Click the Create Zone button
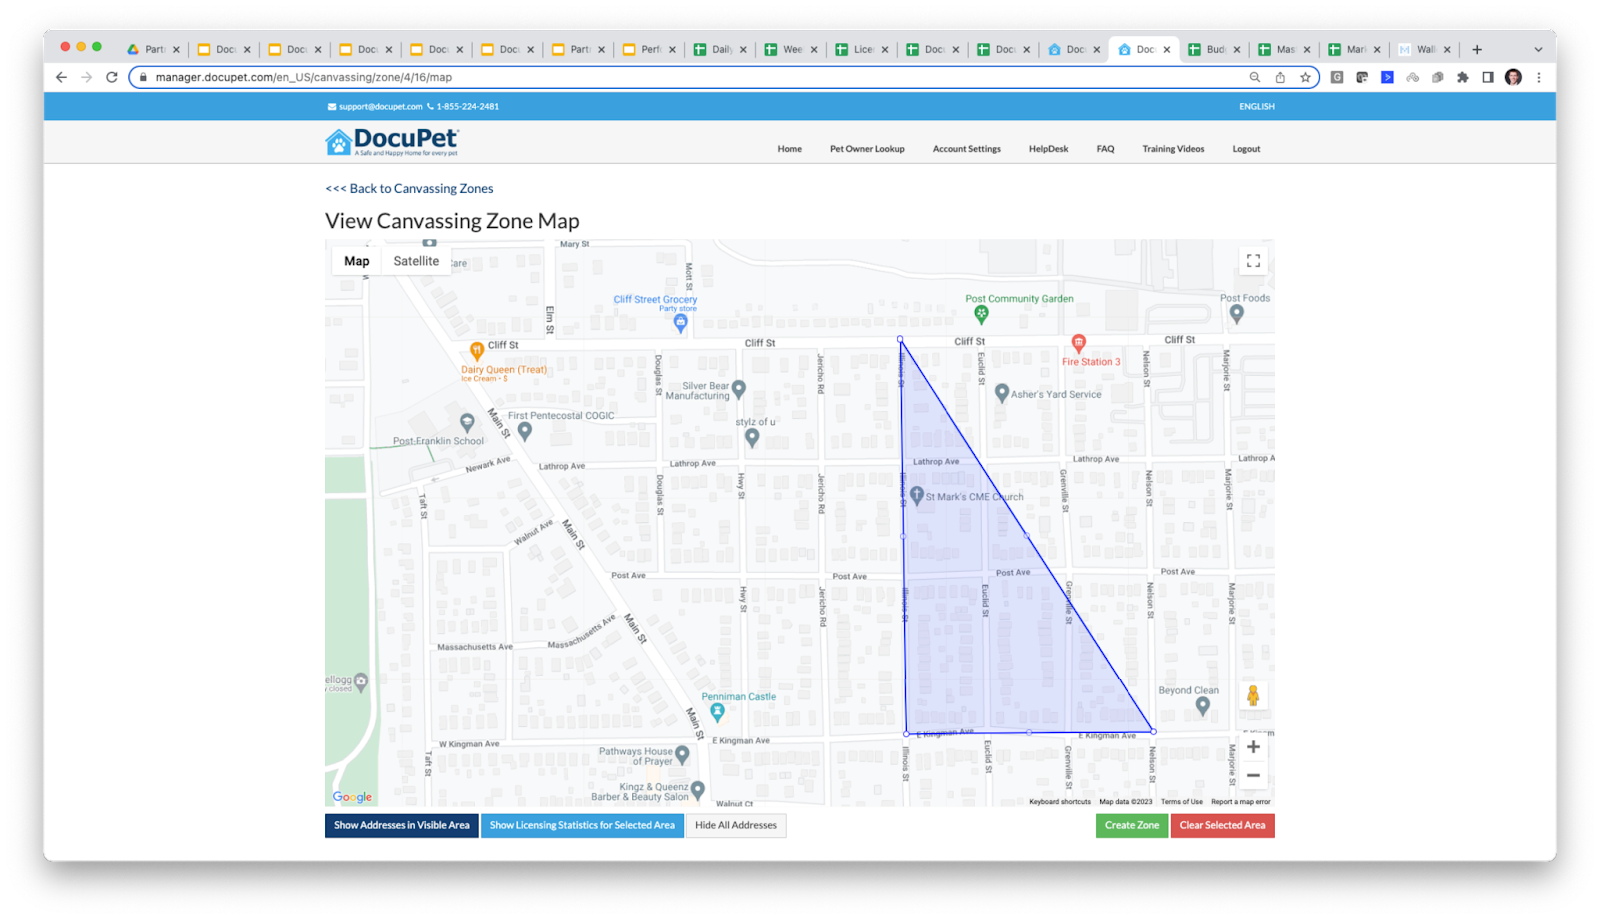Viewport: 1600px width, 919px height. 1131,825
